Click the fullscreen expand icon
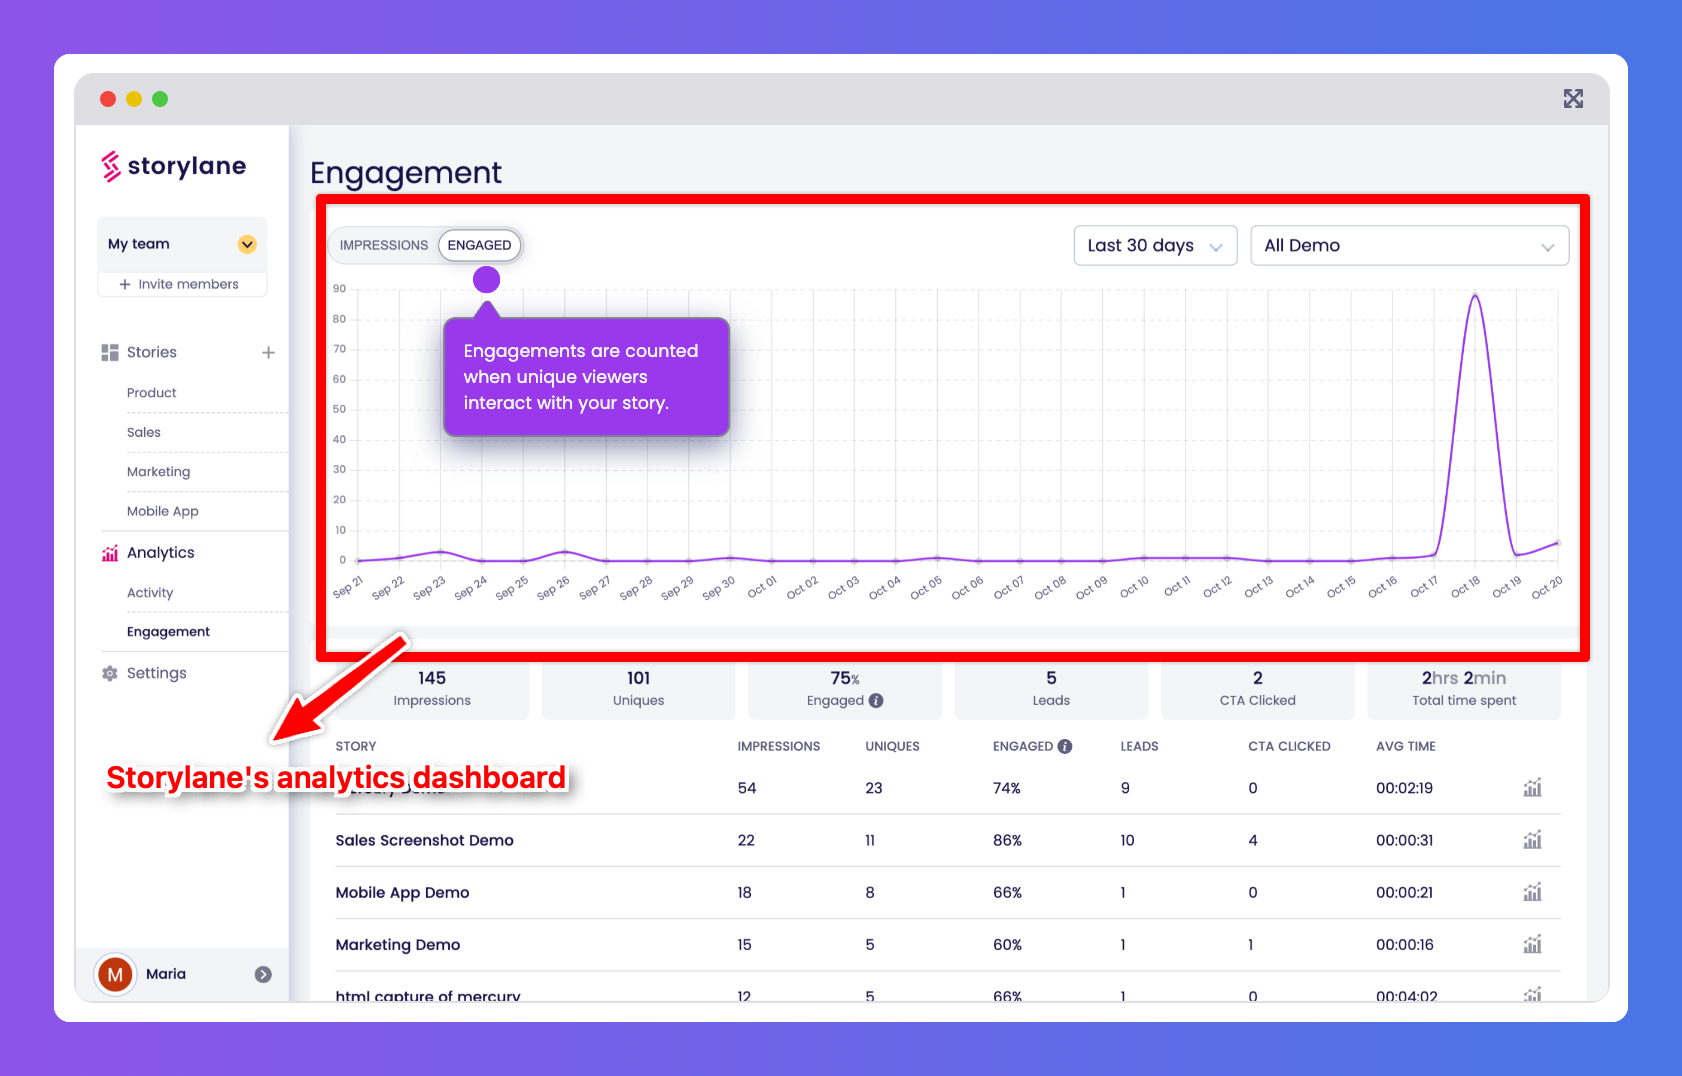This screenshot has height=1076, width=1682. 1573,99
